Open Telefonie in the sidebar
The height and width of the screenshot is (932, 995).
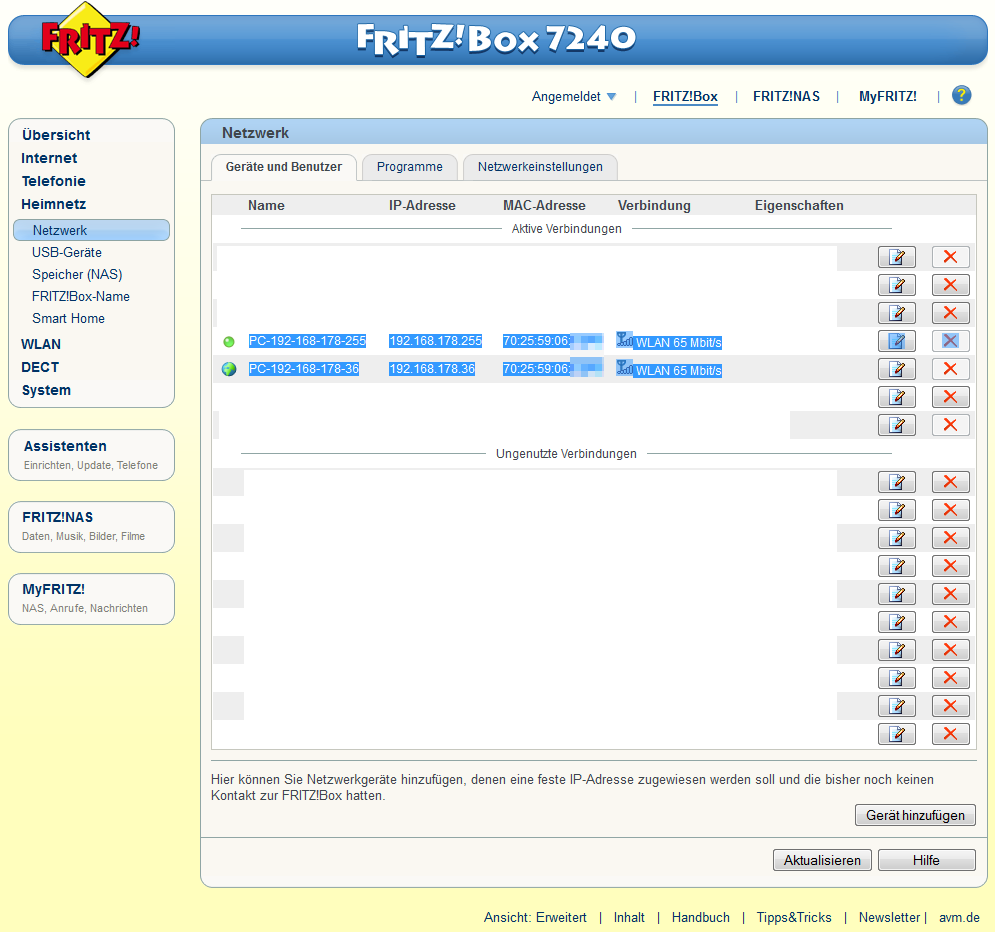coord(53,181)
